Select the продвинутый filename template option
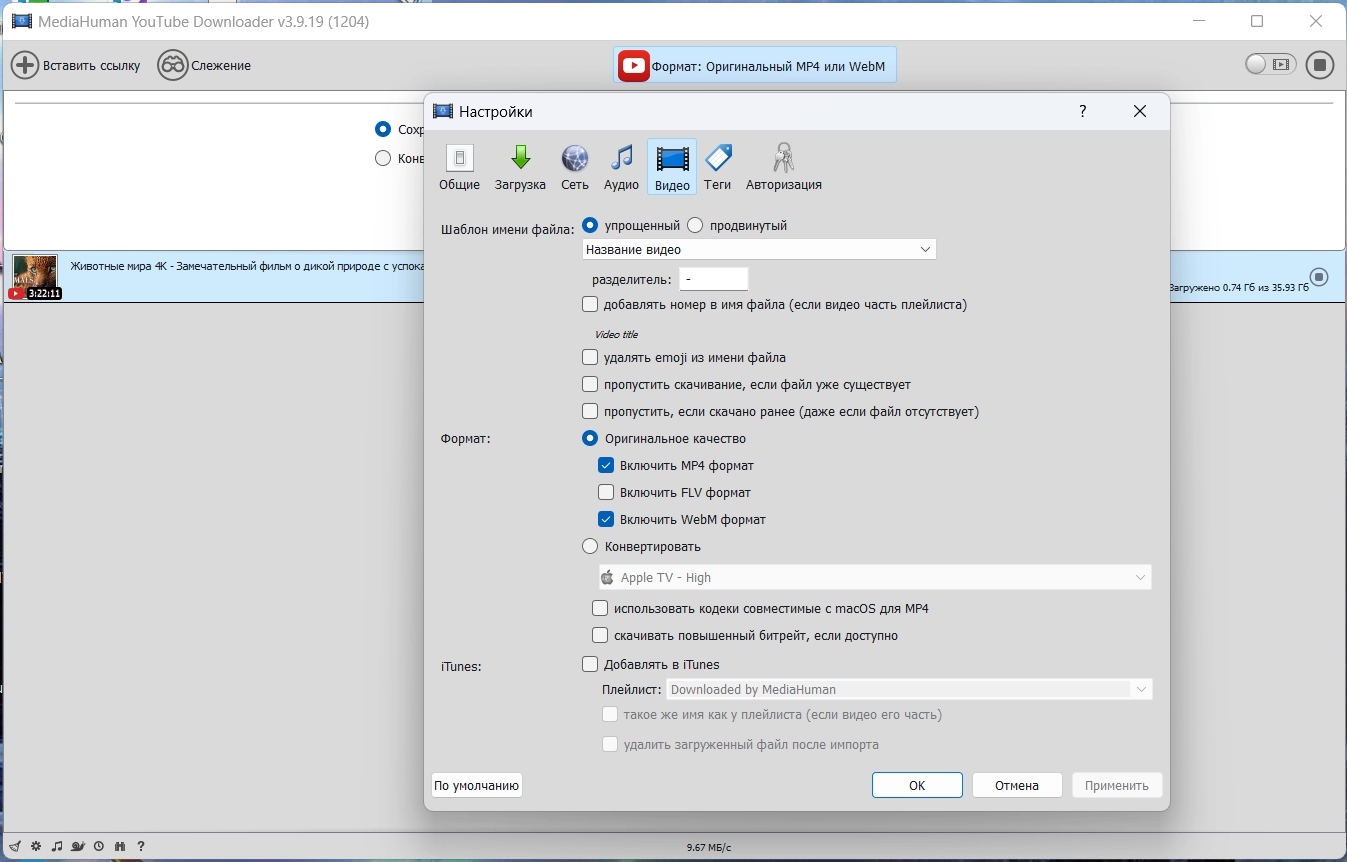1347x862 pixels. (696, 226)
